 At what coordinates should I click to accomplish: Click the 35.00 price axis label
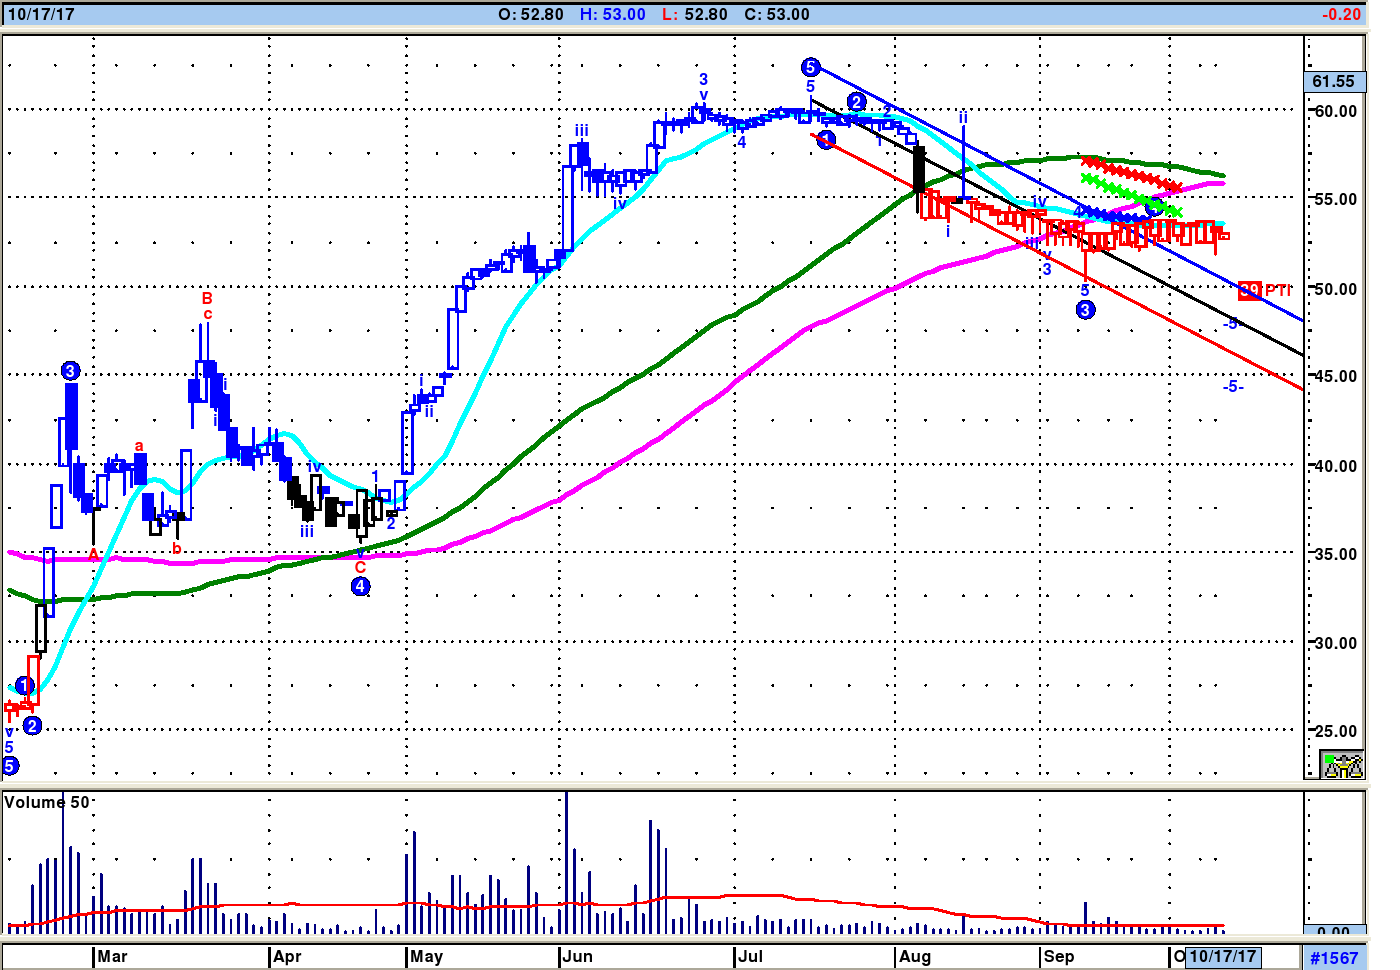[x=1336, y=554]
